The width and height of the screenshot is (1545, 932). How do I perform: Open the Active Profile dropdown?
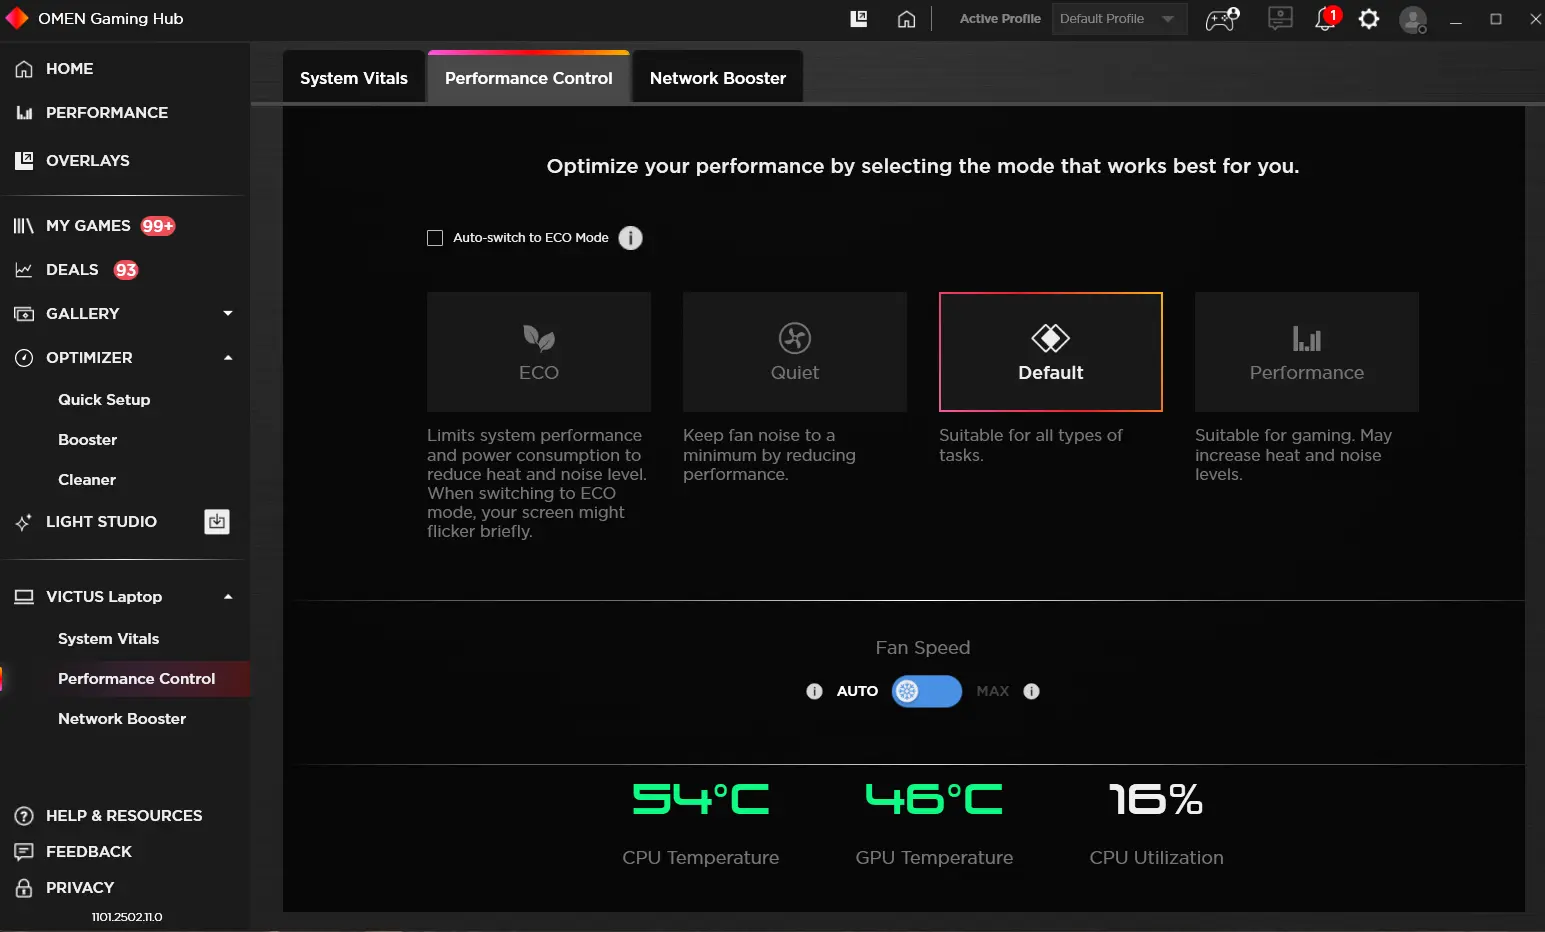pyautogui.click(x=1119, y=19)
